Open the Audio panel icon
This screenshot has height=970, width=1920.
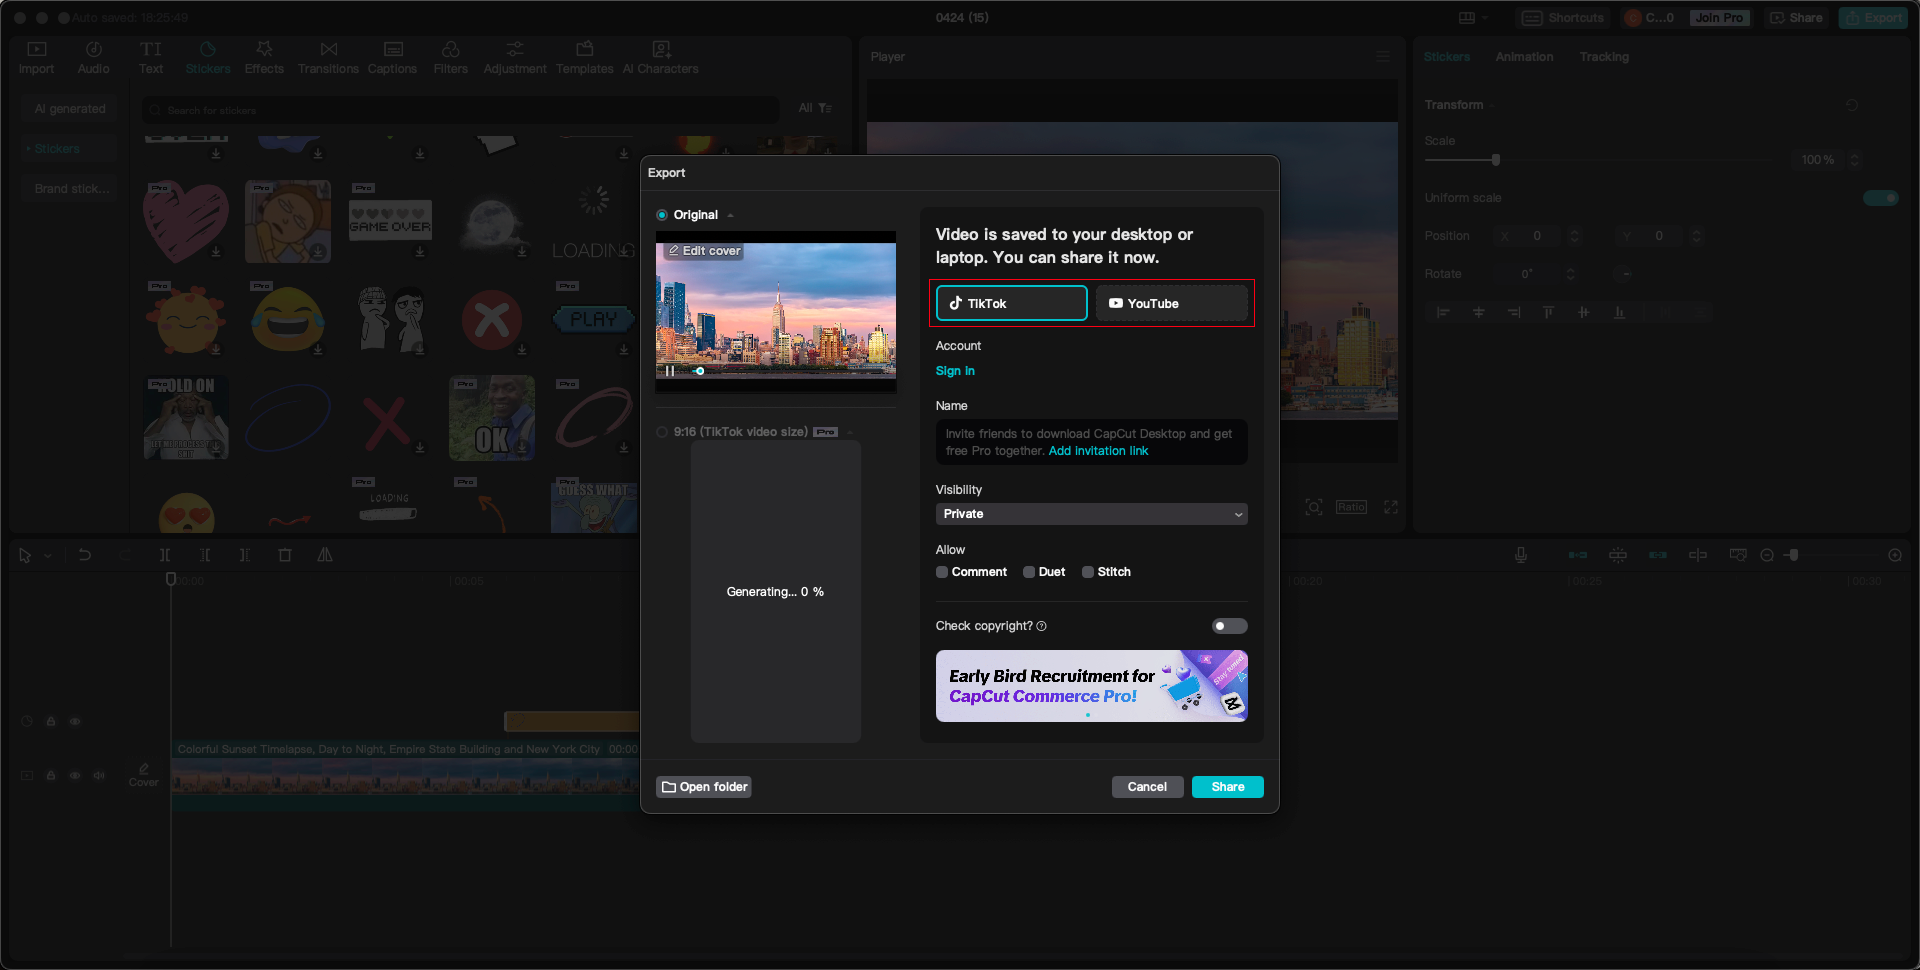[x=94, y=49]
